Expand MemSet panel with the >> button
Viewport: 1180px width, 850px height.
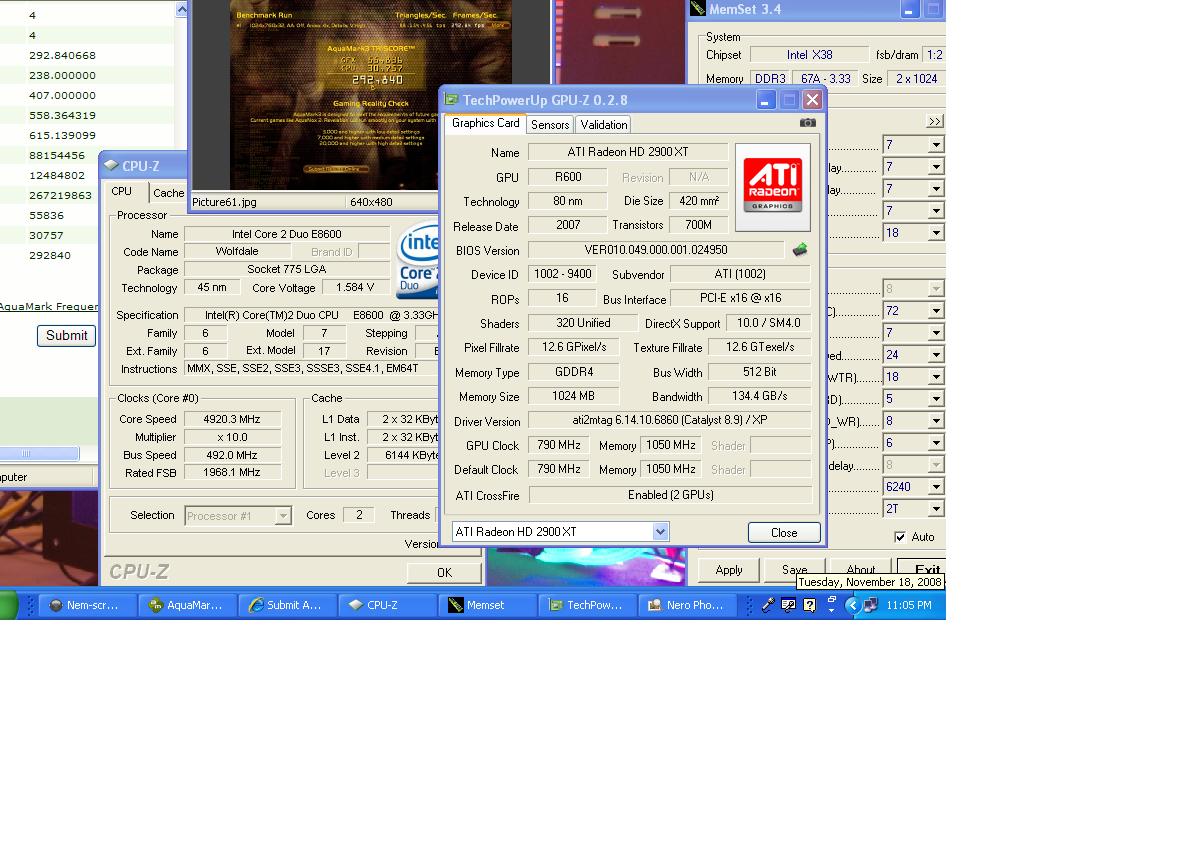935,121
